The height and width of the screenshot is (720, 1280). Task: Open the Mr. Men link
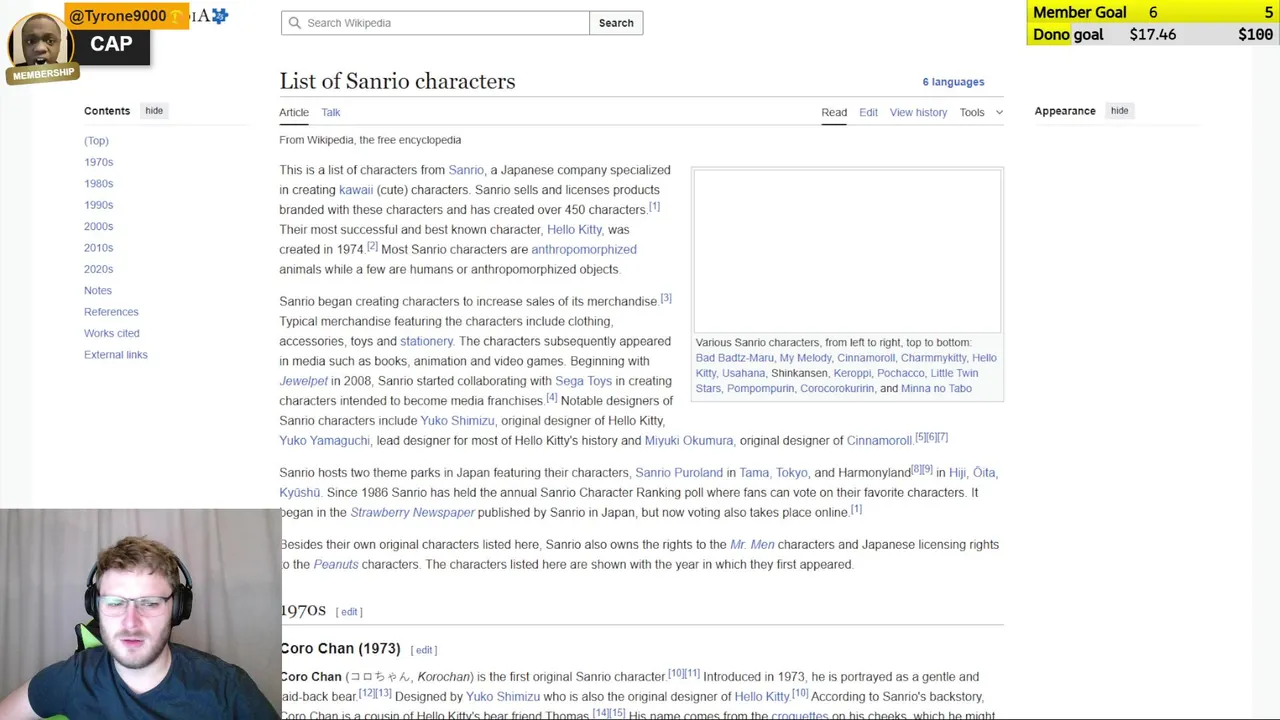[x=752, y=545]
